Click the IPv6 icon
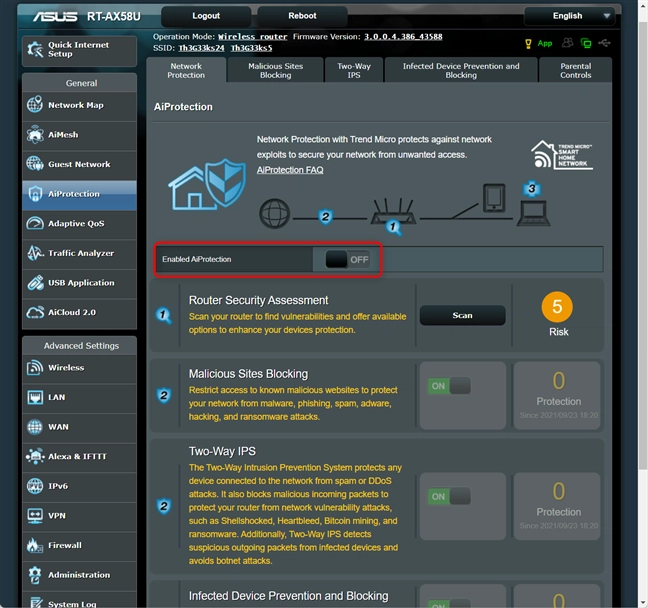This screenshot has height=608, width=648. [x=35, y=486]
